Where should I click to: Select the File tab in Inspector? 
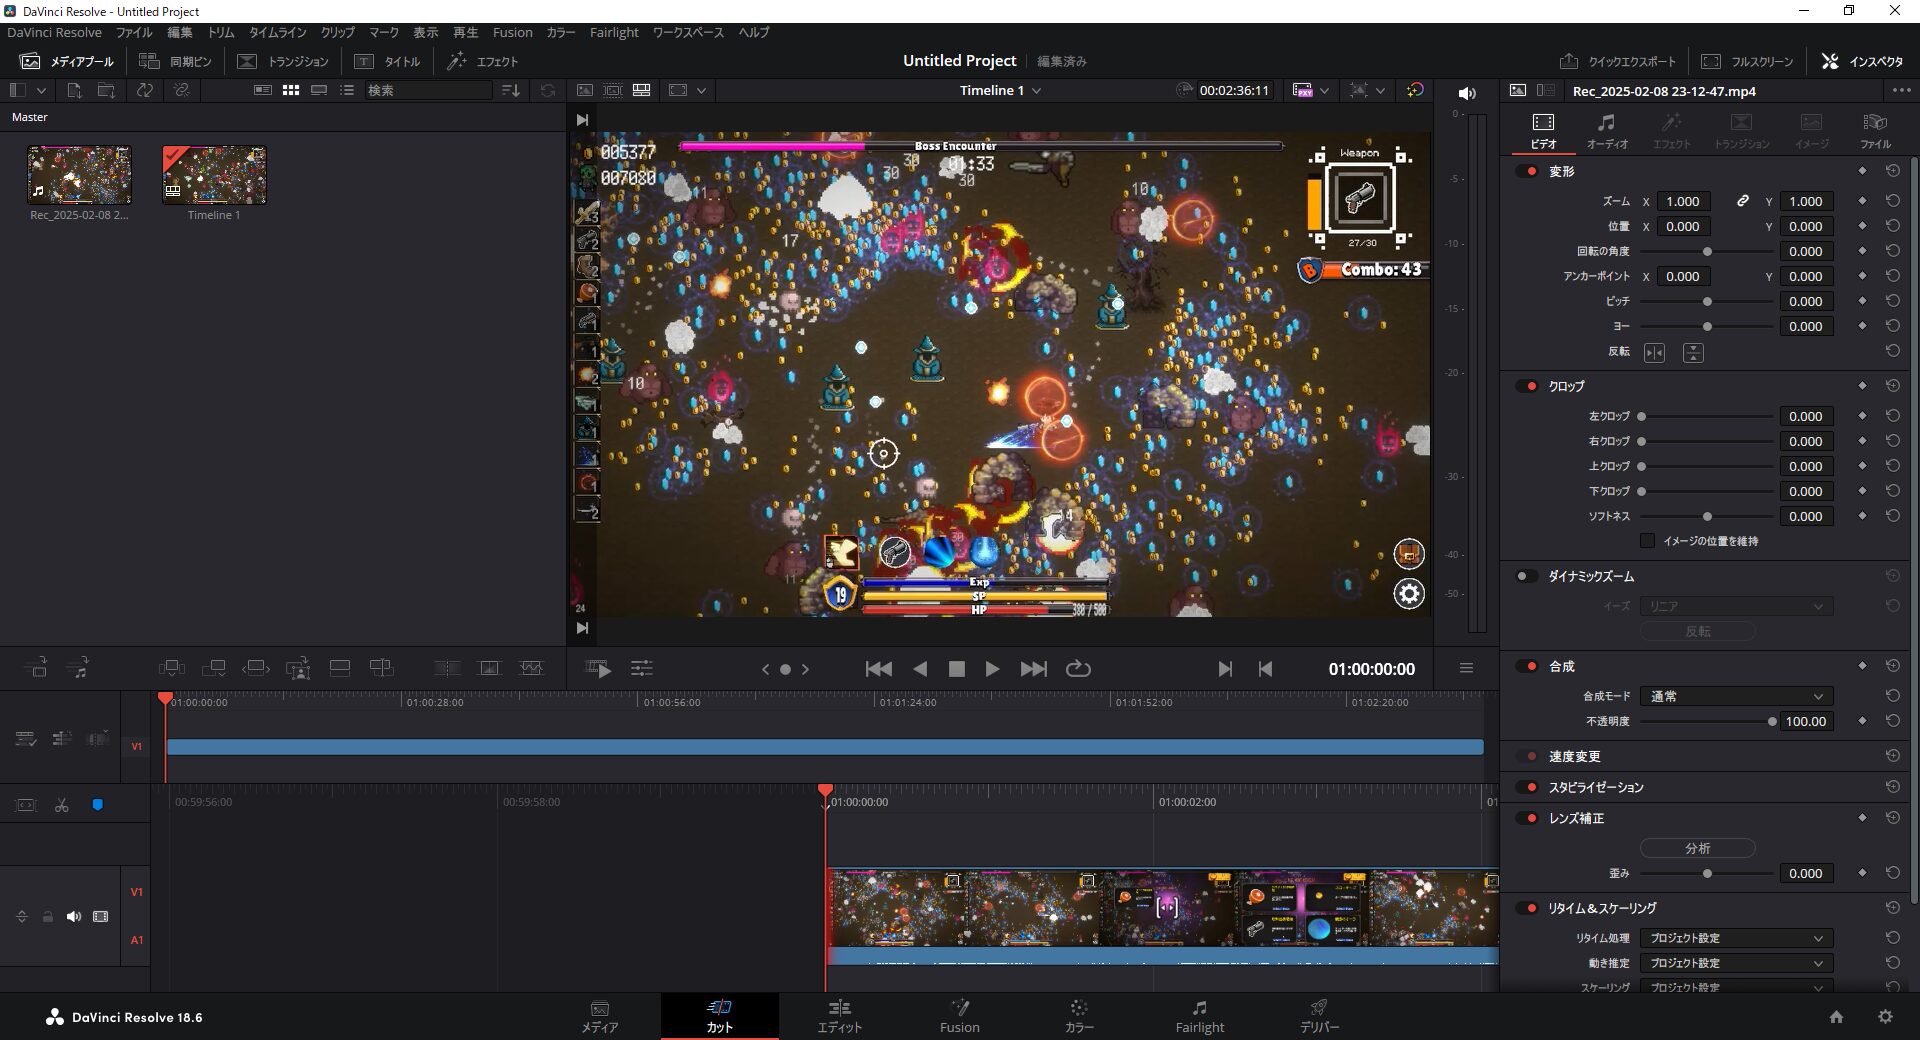(x=1875, y=130)
